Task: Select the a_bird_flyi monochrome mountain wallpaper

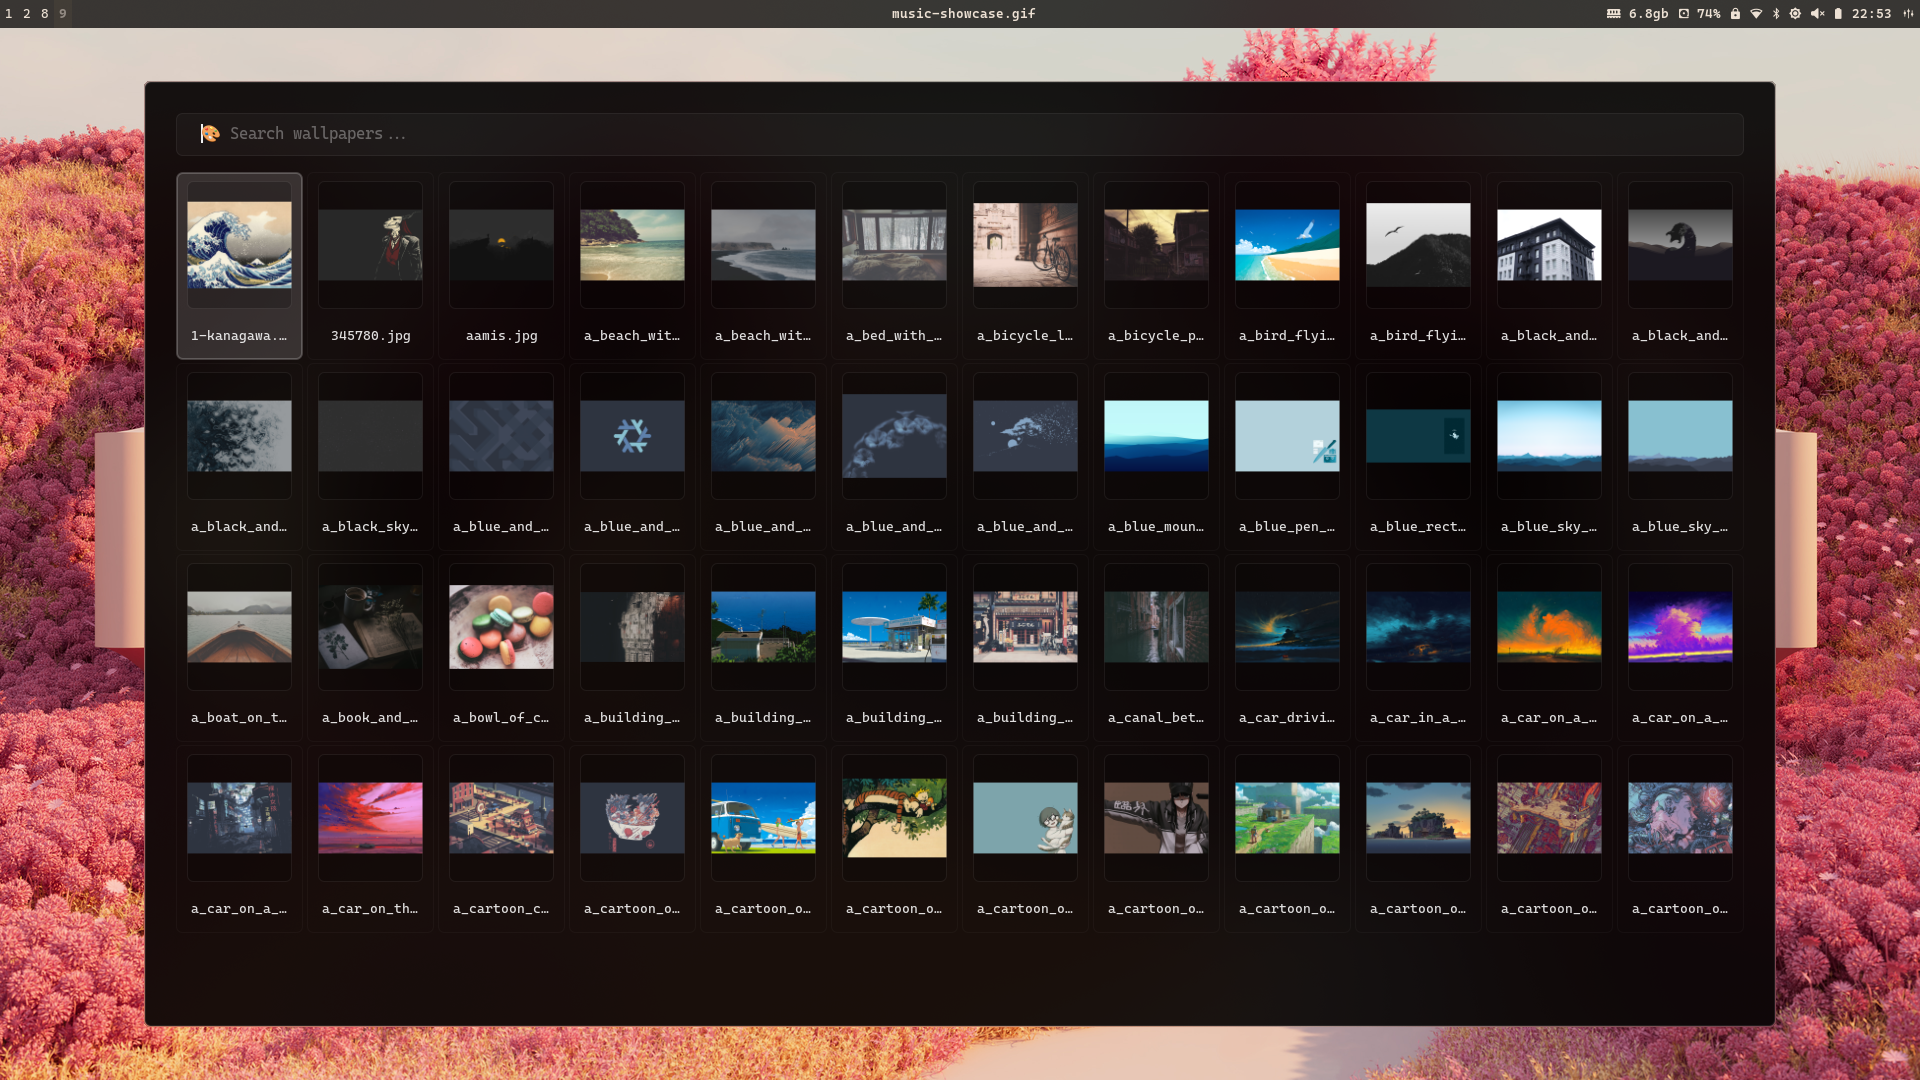Action: [x=1418, y=266]
